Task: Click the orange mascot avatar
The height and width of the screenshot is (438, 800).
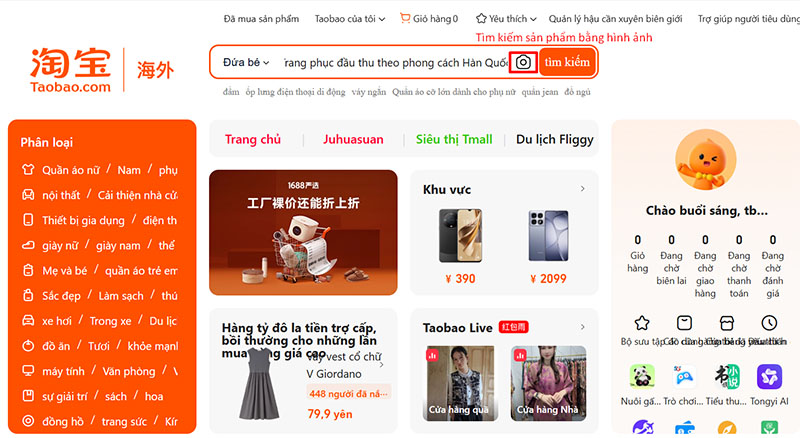Action: [x=706, y=160]
